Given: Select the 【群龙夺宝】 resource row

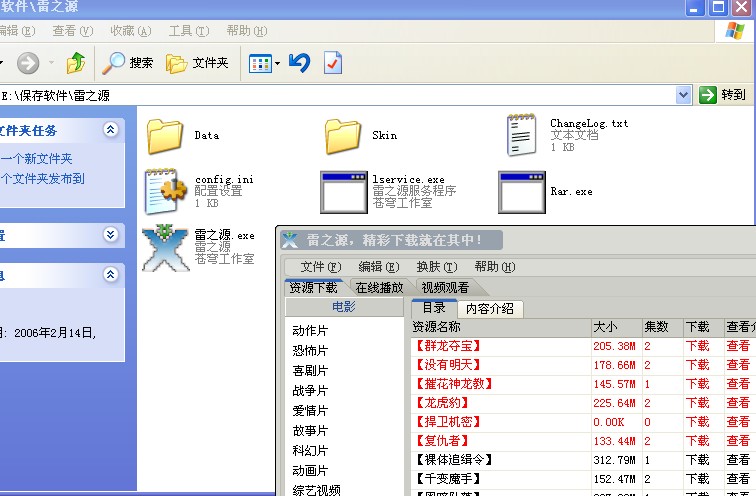Looking at the screenshot, I should [x=583, y=346].
